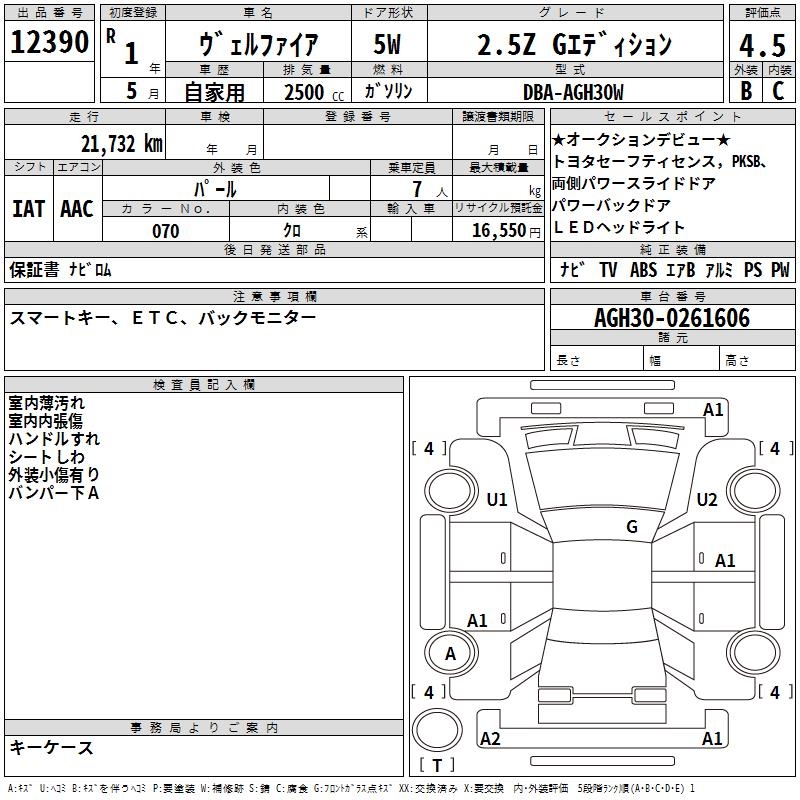Click the chassis number AGH30-0261606
This screenshot has width=800, height=800.
(671, 318)
